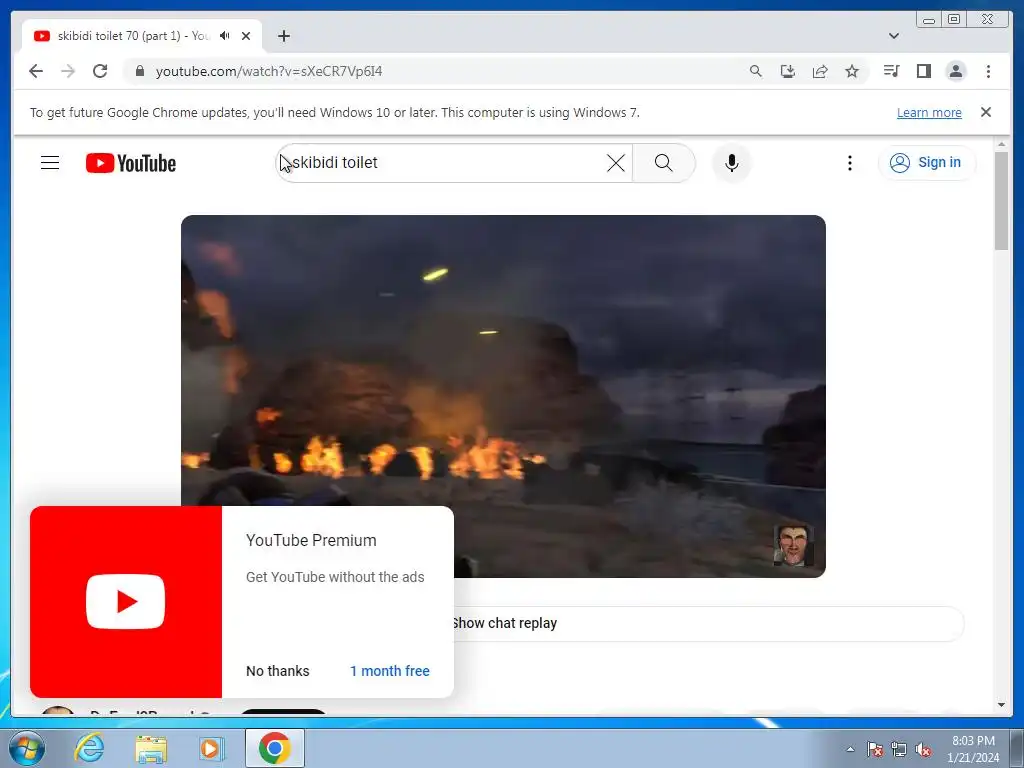Go to YouTube home via logo

(x=131, y=163)
